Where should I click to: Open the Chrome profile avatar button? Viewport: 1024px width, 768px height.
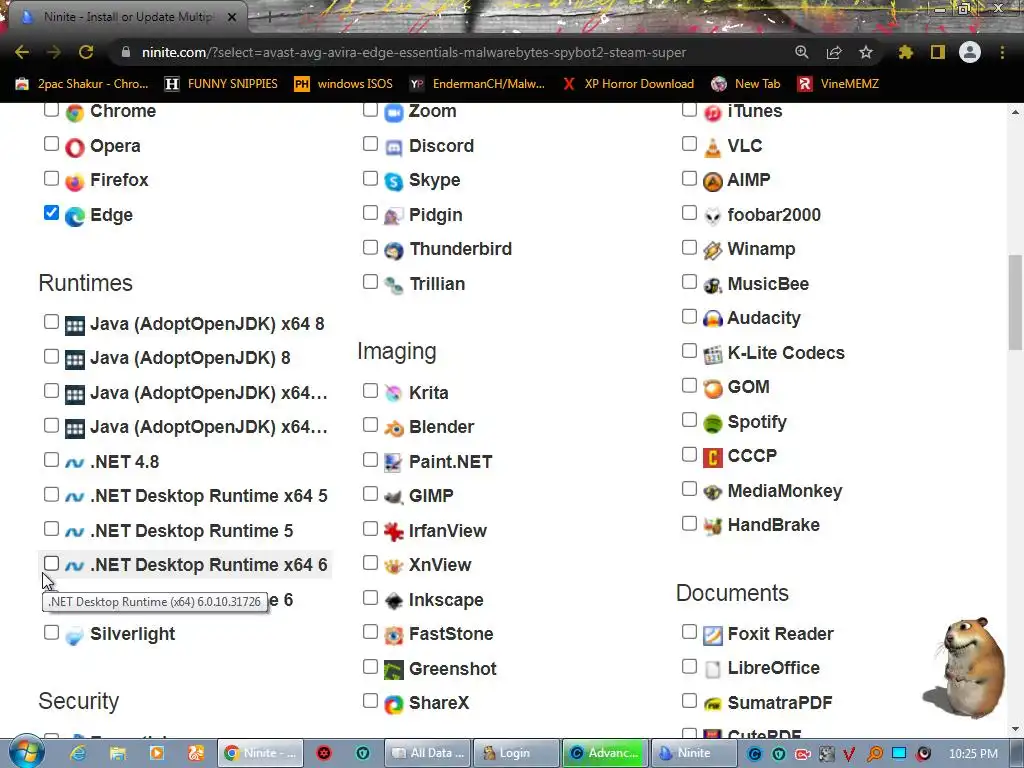970,52
